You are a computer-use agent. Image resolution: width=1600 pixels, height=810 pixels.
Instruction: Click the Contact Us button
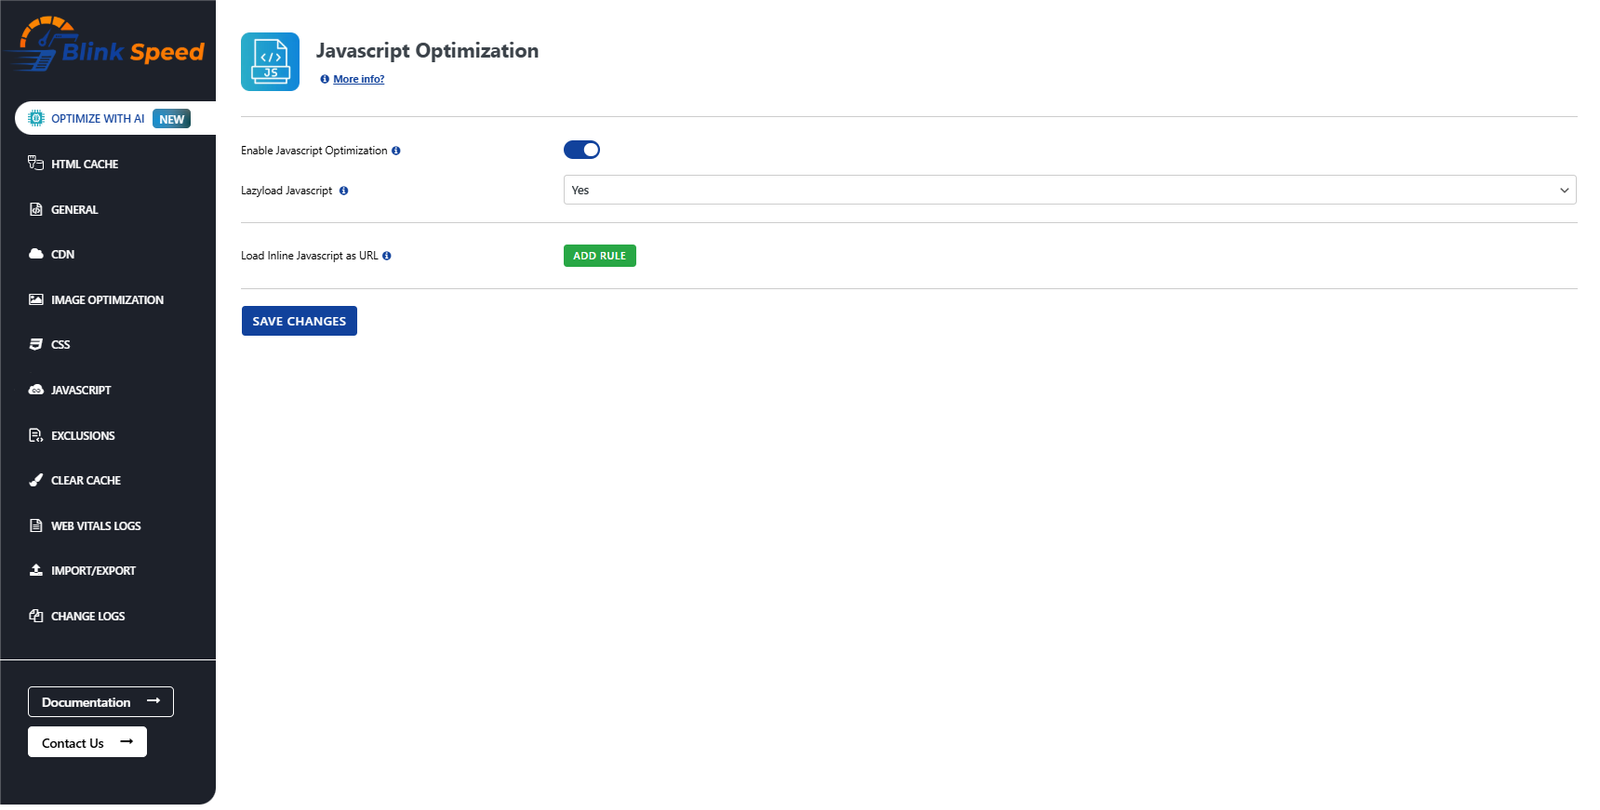pyautogui.click(x=87, y=742)
